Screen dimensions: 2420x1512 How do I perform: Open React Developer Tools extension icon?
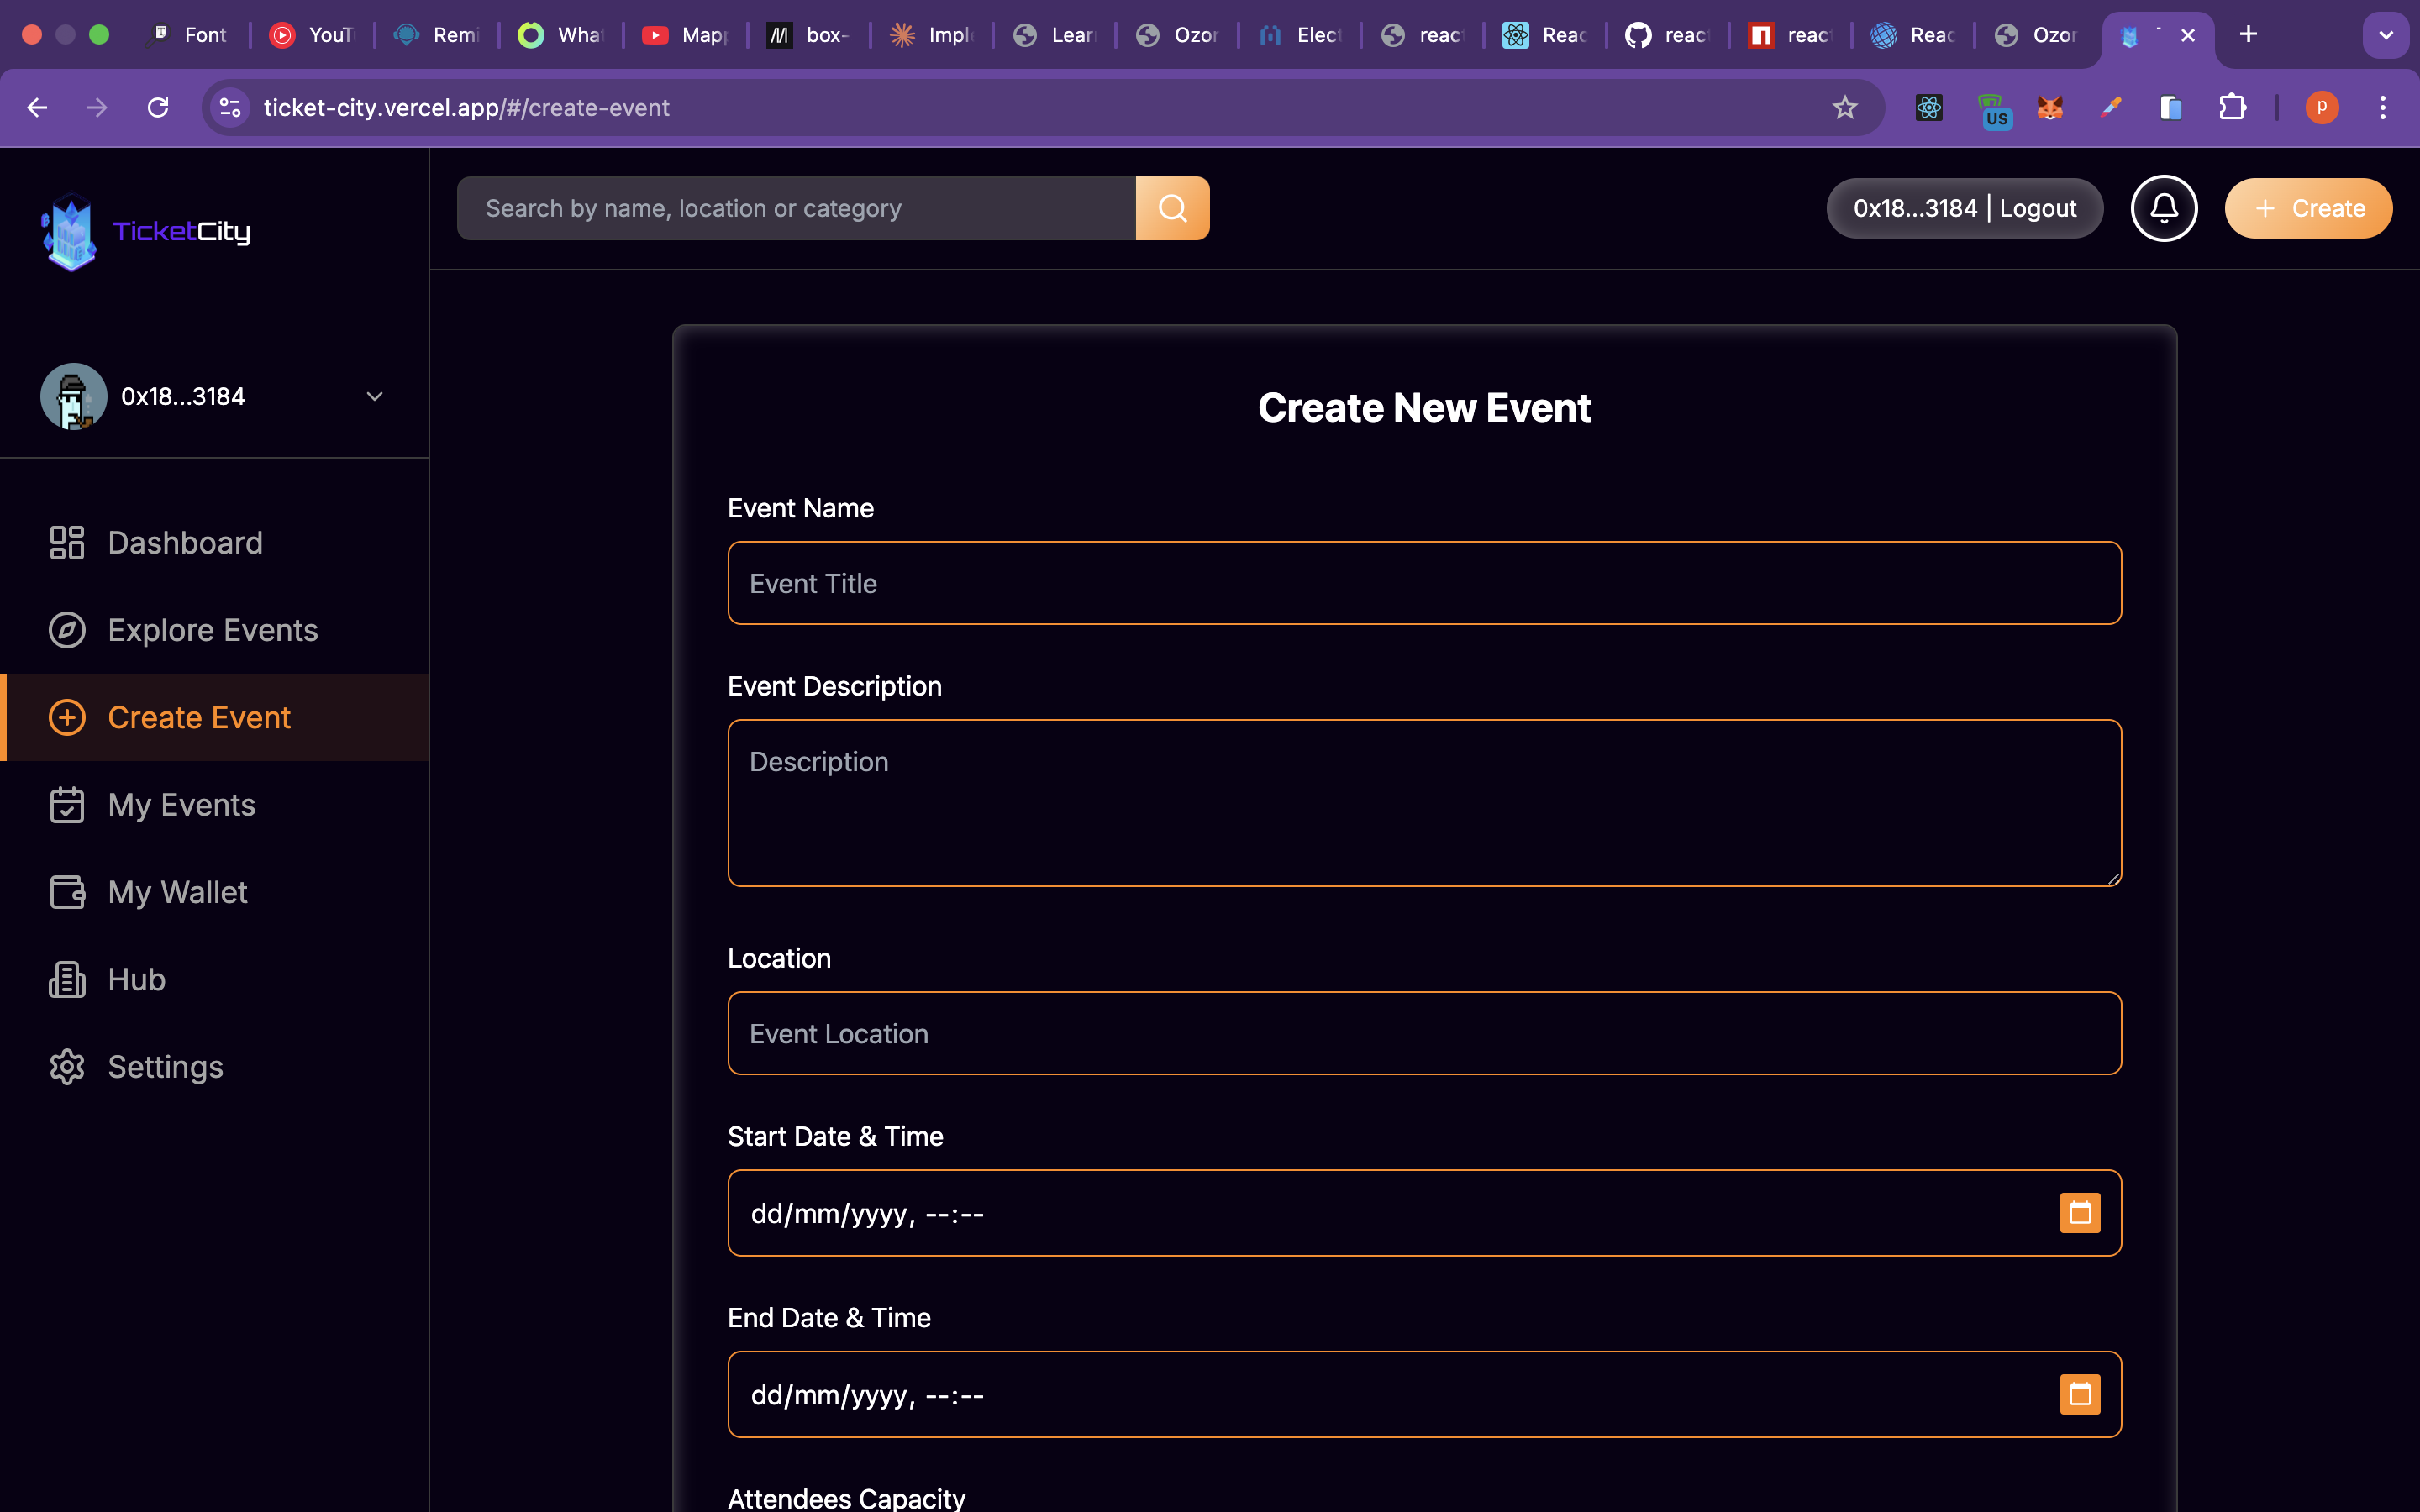click(x=1928, y=107)
